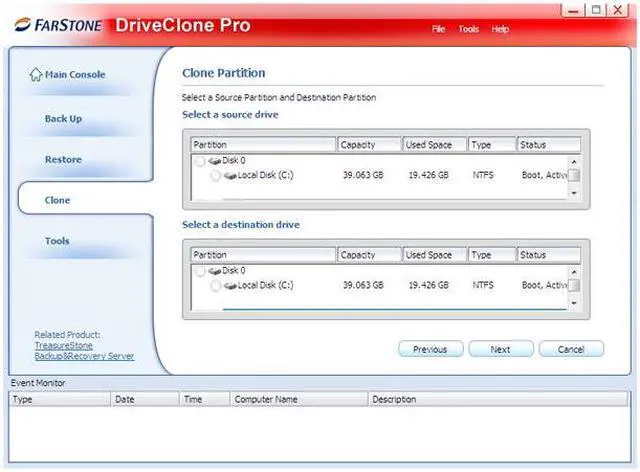Click the Main Console home icon
This screenshot has width=640, height=472.
[36, 74]
